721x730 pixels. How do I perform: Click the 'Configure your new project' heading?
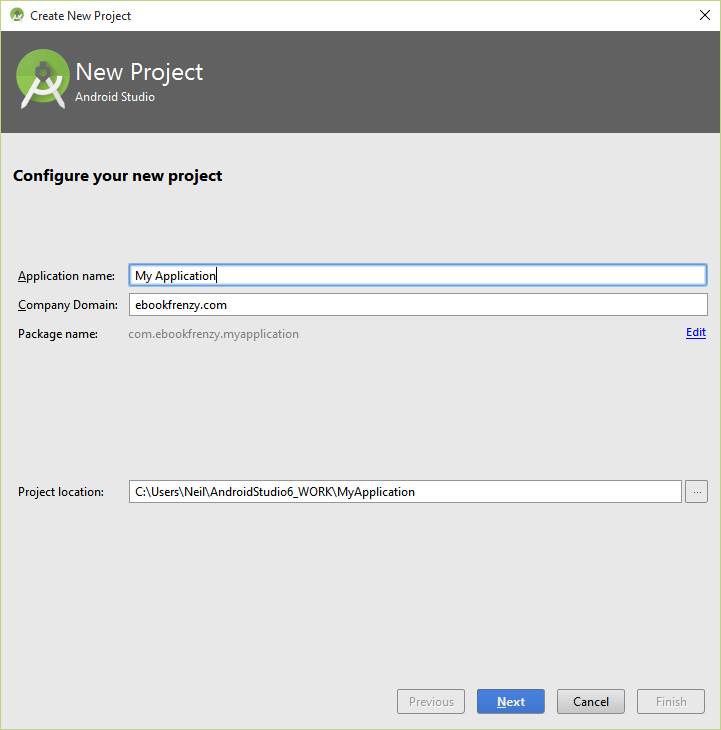click(x=118, y=176)
